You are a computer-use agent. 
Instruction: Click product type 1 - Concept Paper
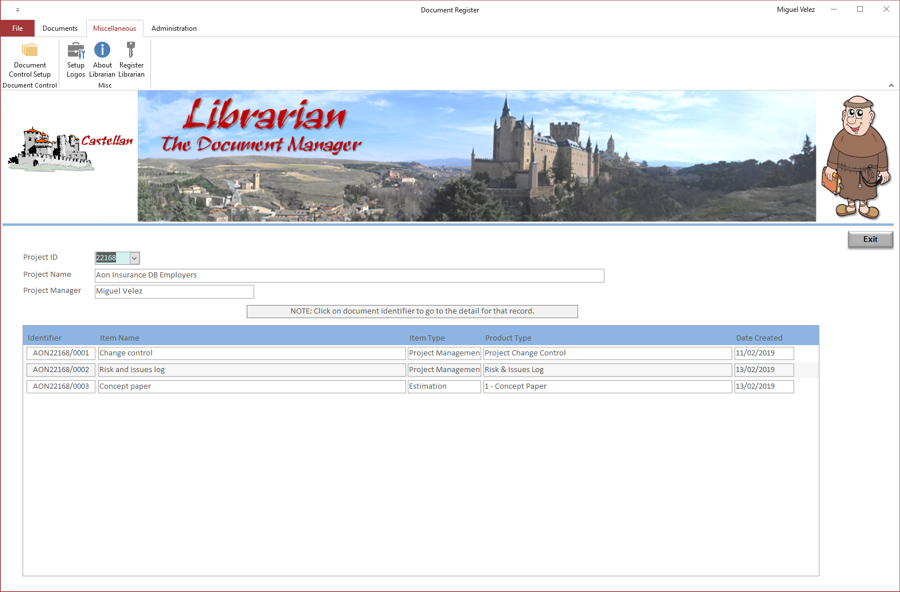click(607, 386)
